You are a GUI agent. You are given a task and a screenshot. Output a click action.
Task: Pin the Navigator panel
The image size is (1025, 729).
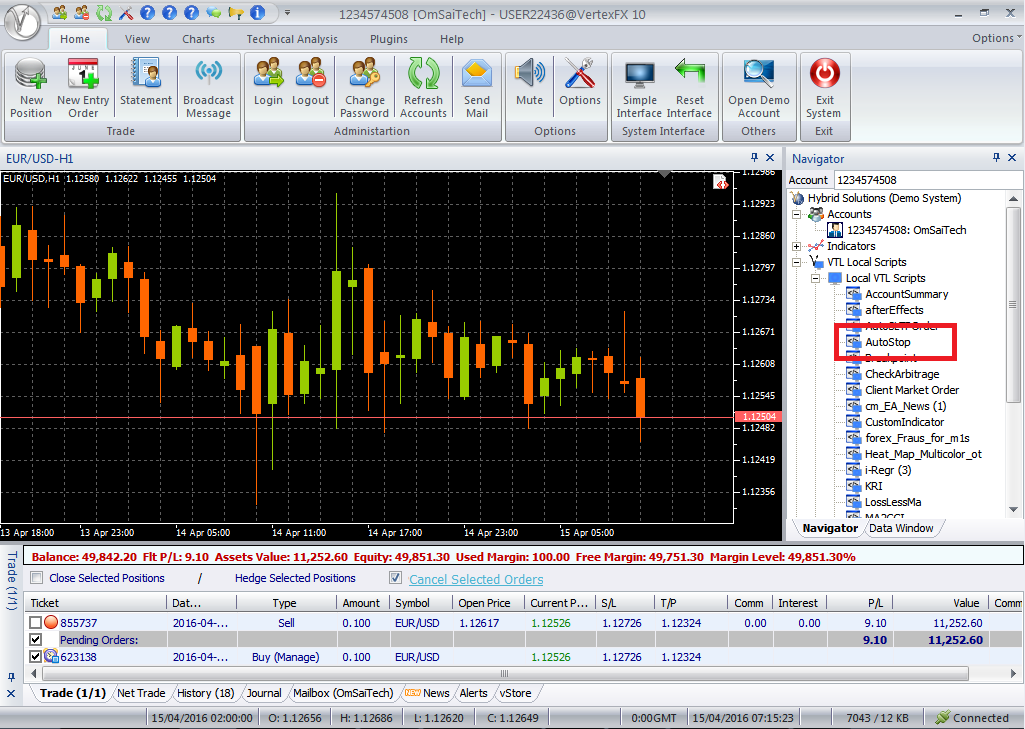pos(996,158)
